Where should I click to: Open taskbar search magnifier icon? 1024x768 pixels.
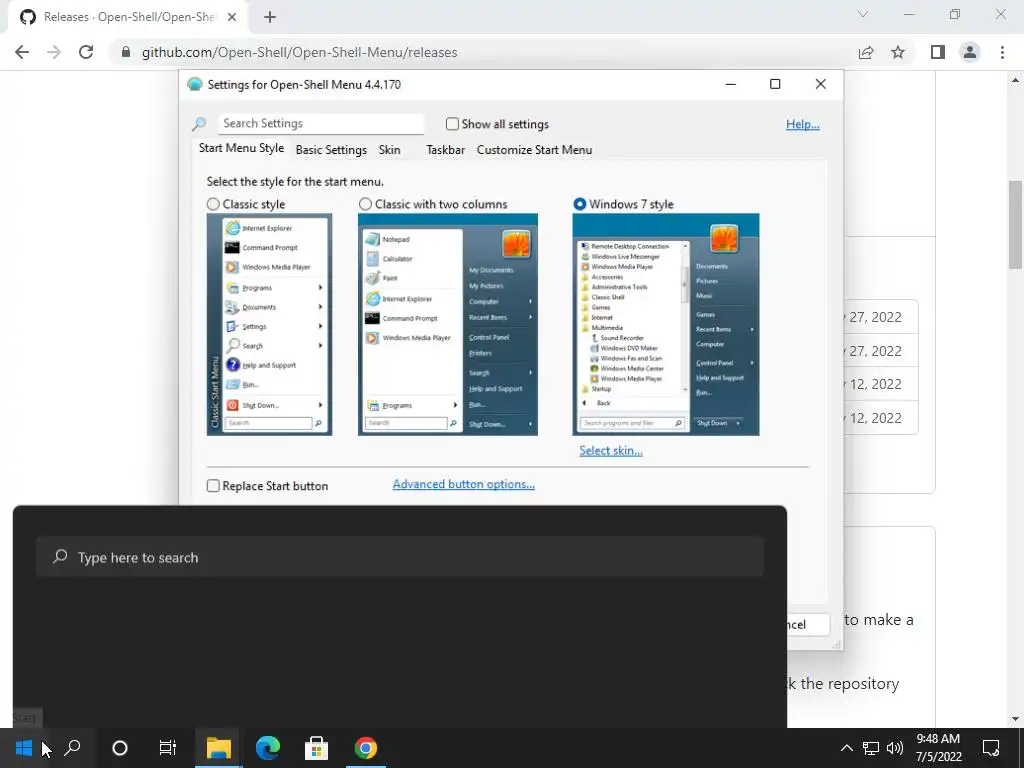tap(72, 748)
